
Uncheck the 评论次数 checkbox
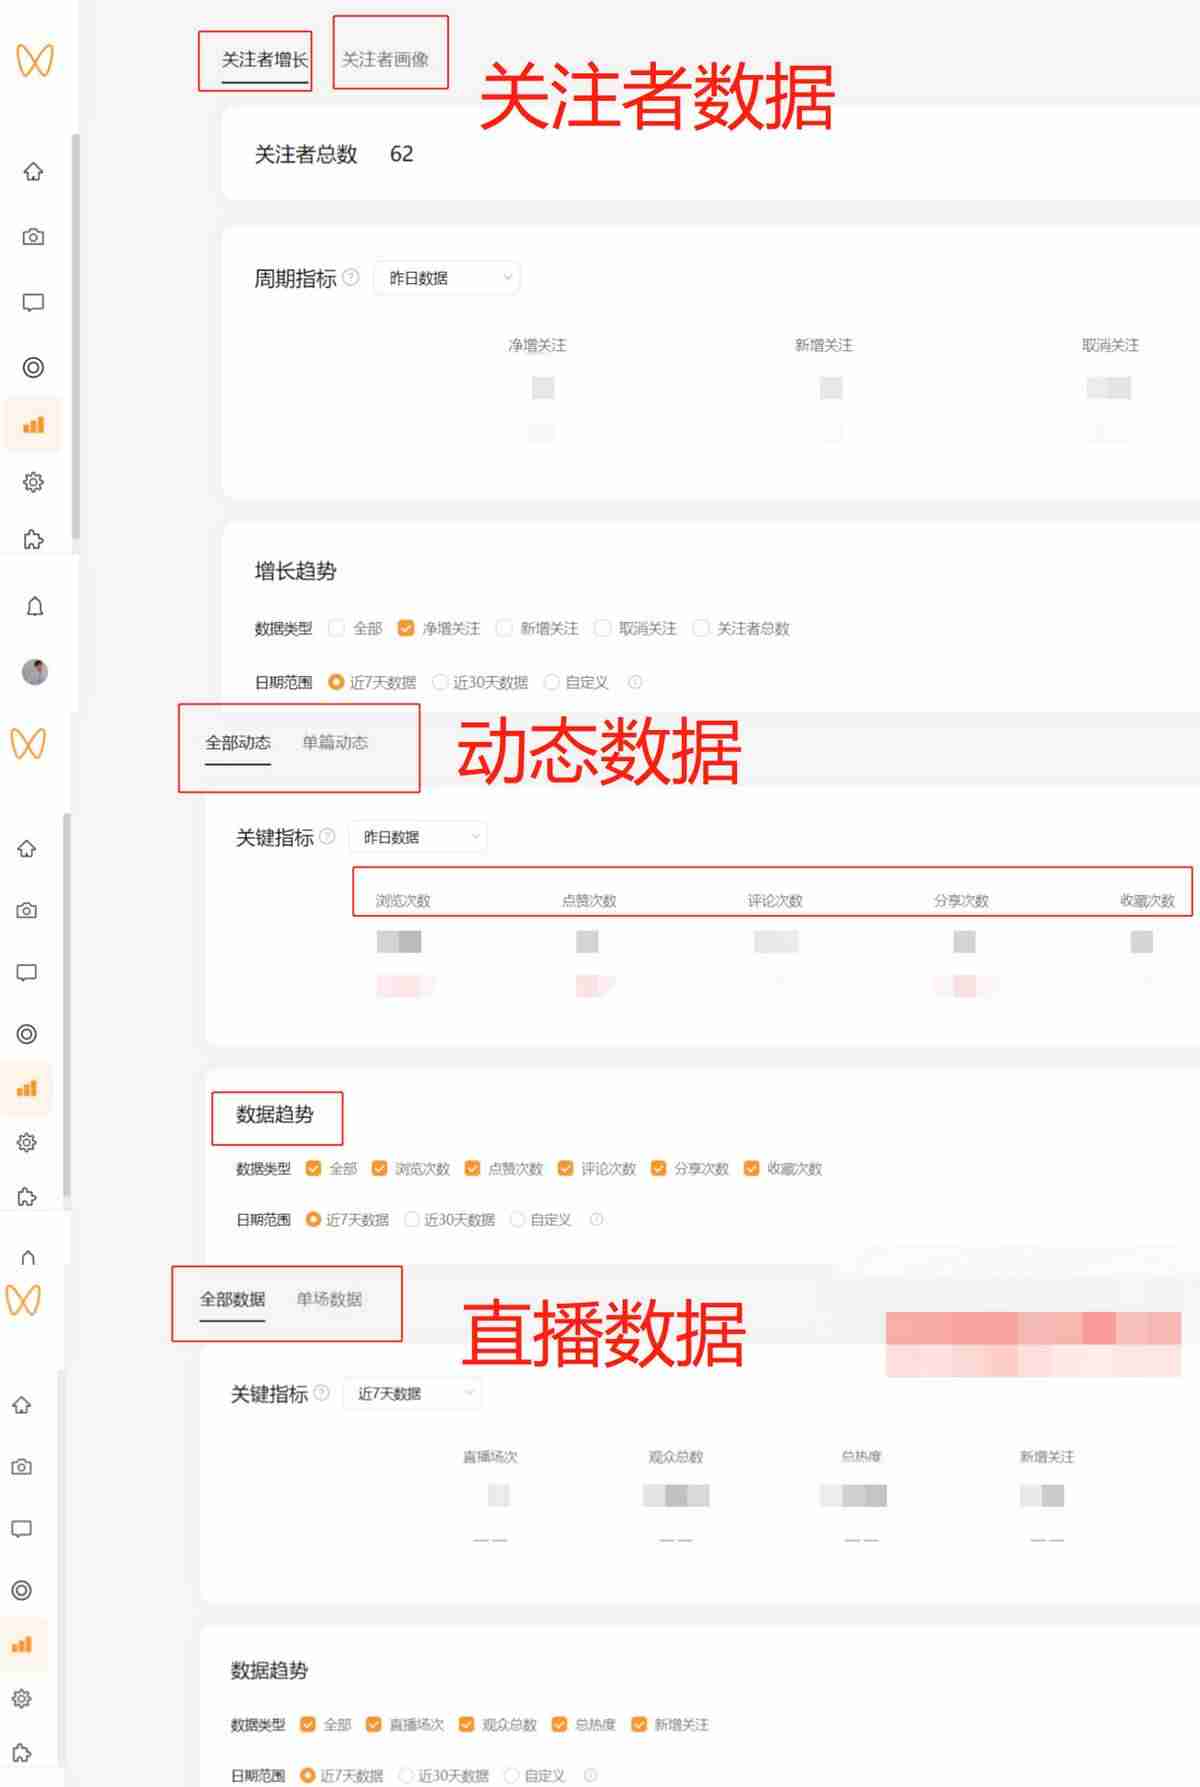pos(565,1168)
